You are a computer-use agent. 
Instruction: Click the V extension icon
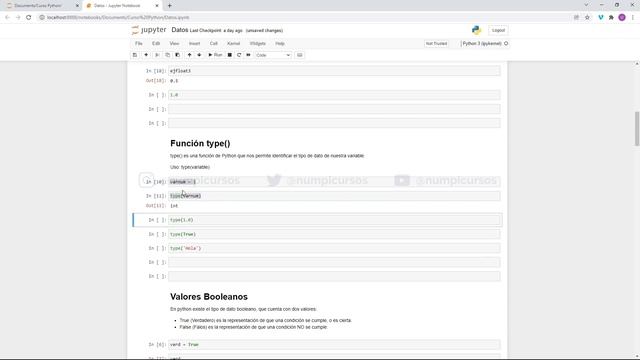click(x=600, y=18)
